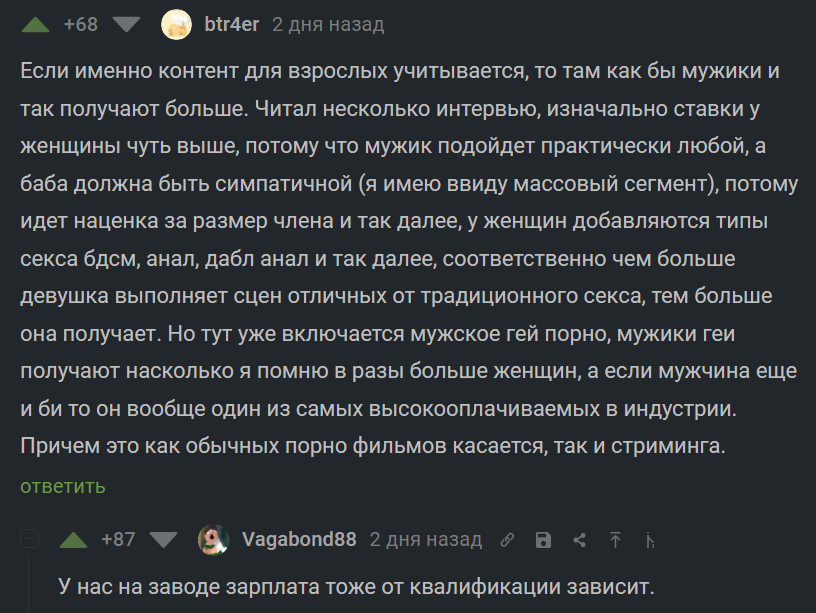Viewport: 816px width, 613px height.
Task: Save Vagabond88's comment with floppy icon
Action: (543, 541)
